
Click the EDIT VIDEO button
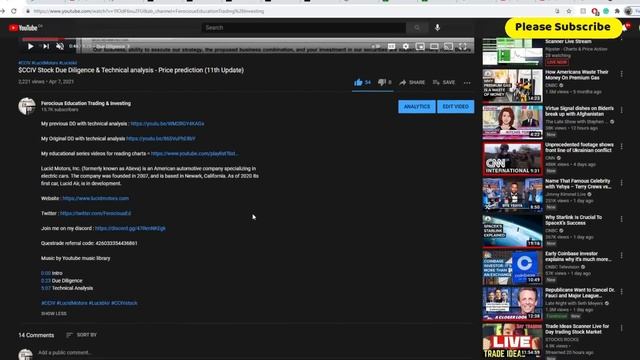click(456, 107)
